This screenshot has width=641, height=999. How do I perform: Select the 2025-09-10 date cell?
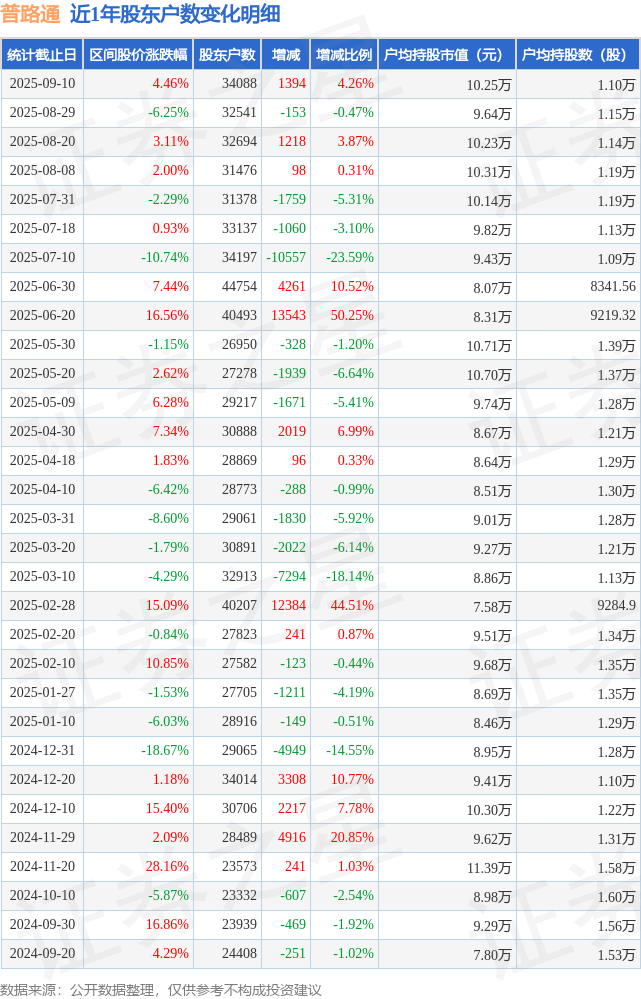(41, 84)
